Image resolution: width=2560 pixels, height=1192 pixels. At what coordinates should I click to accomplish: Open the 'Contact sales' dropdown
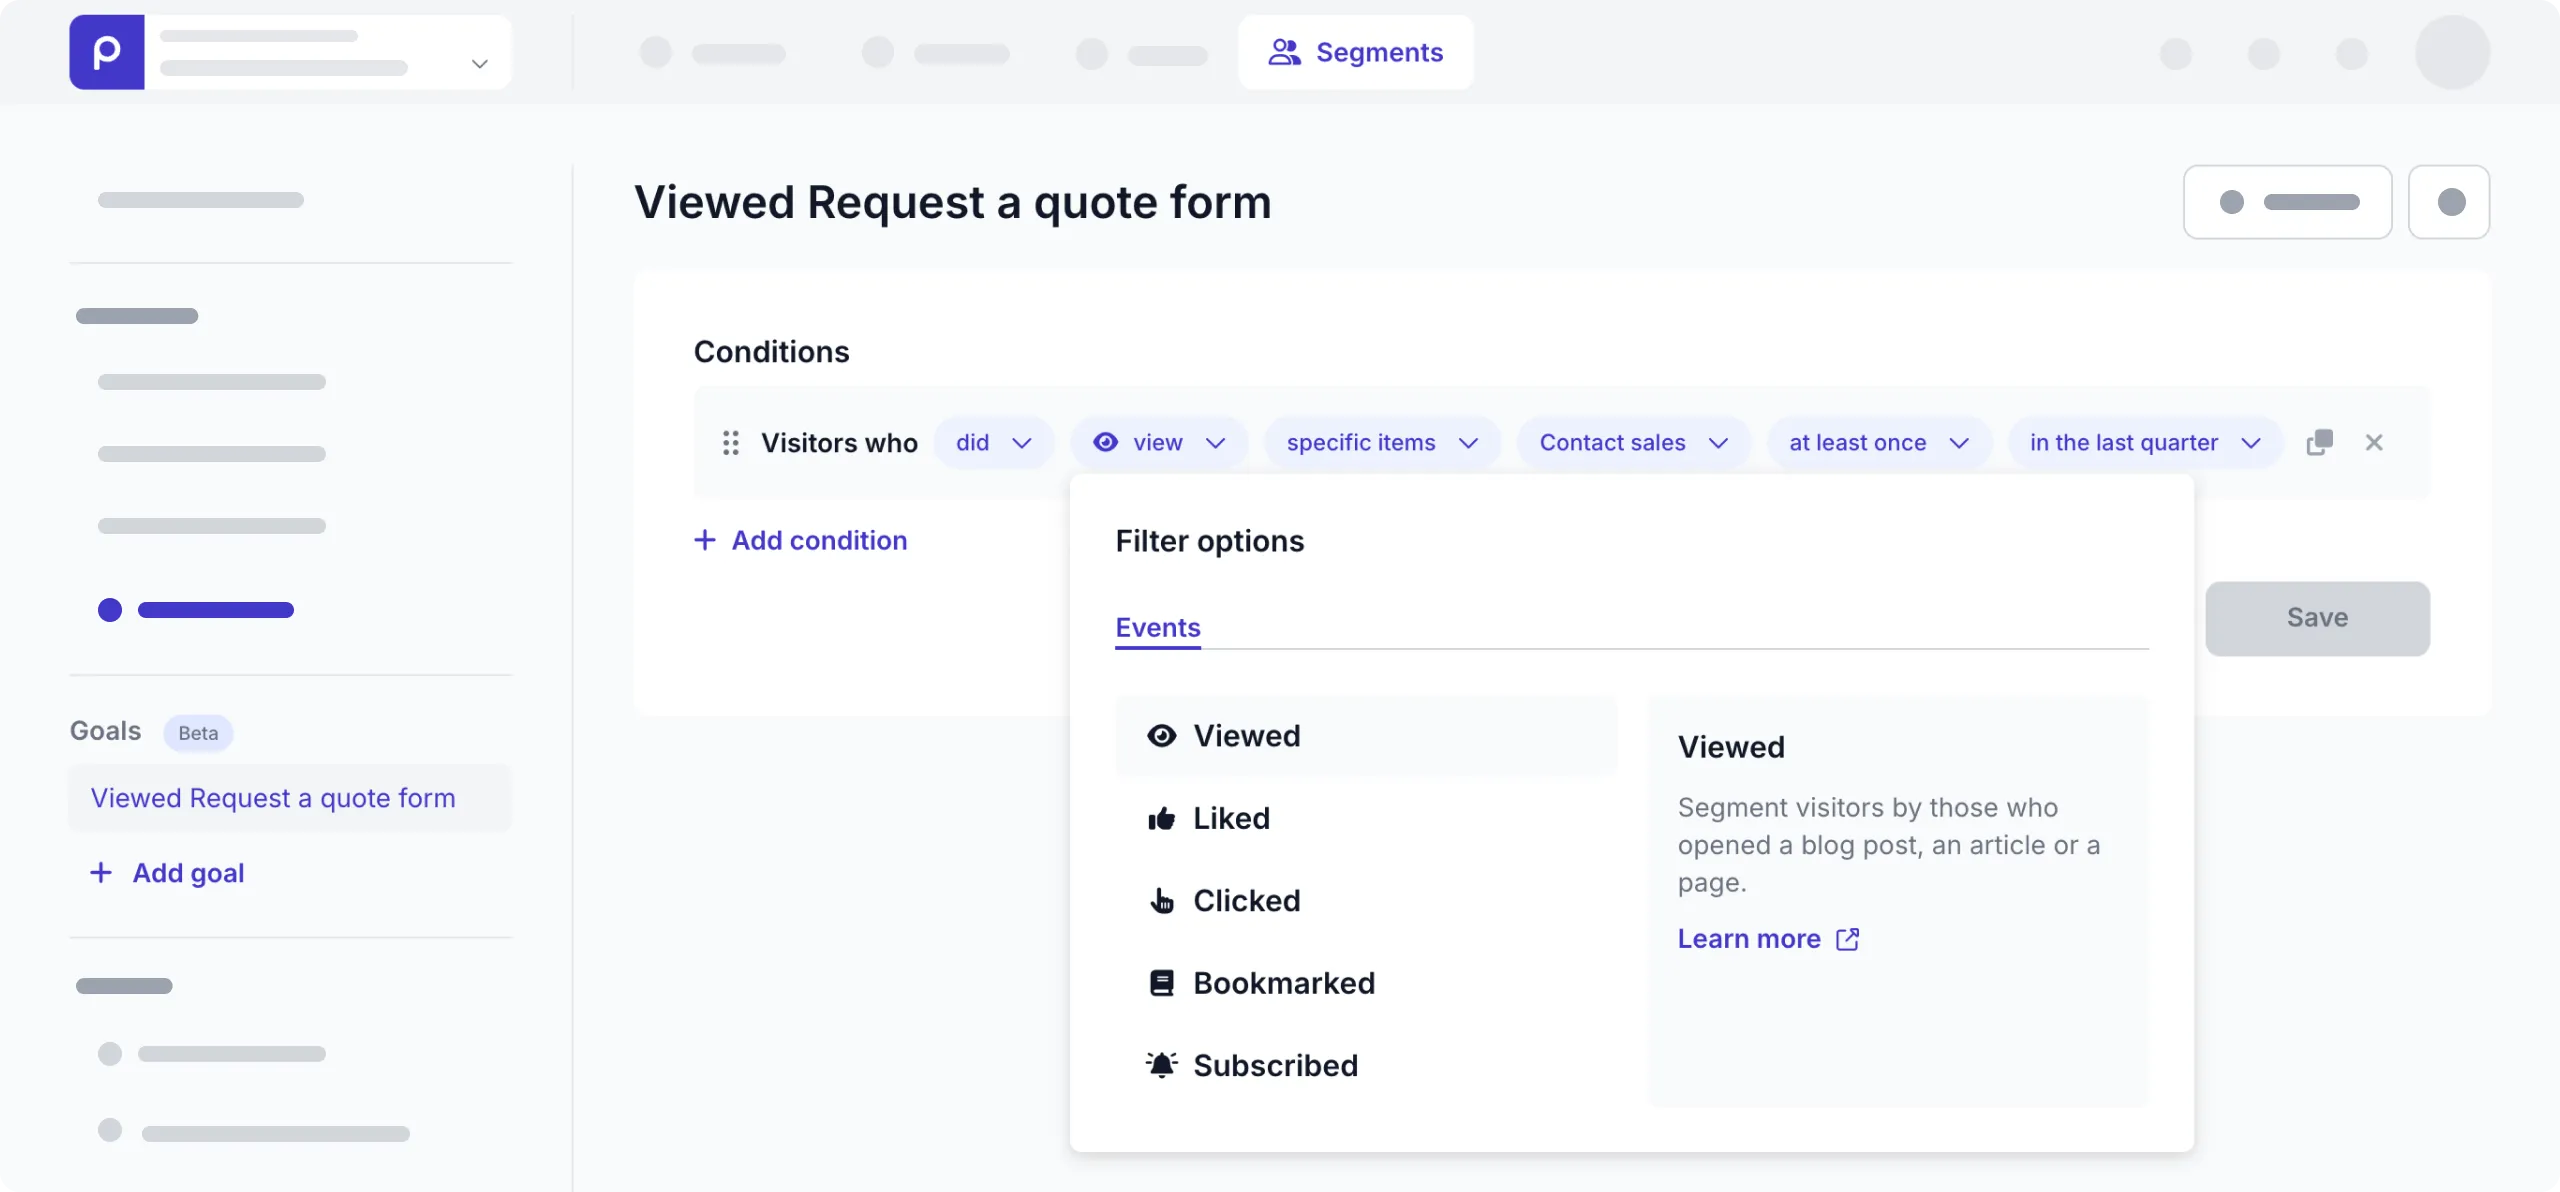click(x=1633, y=442)
